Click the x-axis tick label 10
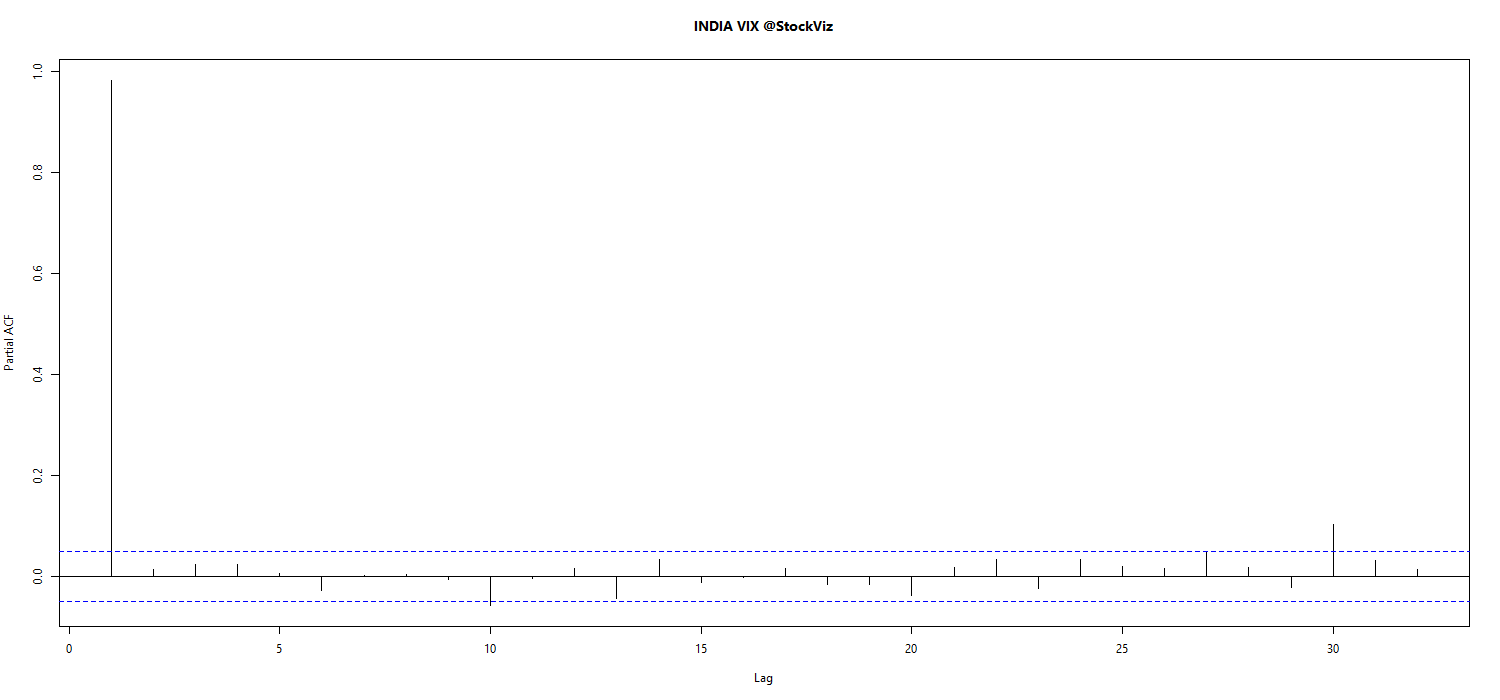 pos(490,648)
